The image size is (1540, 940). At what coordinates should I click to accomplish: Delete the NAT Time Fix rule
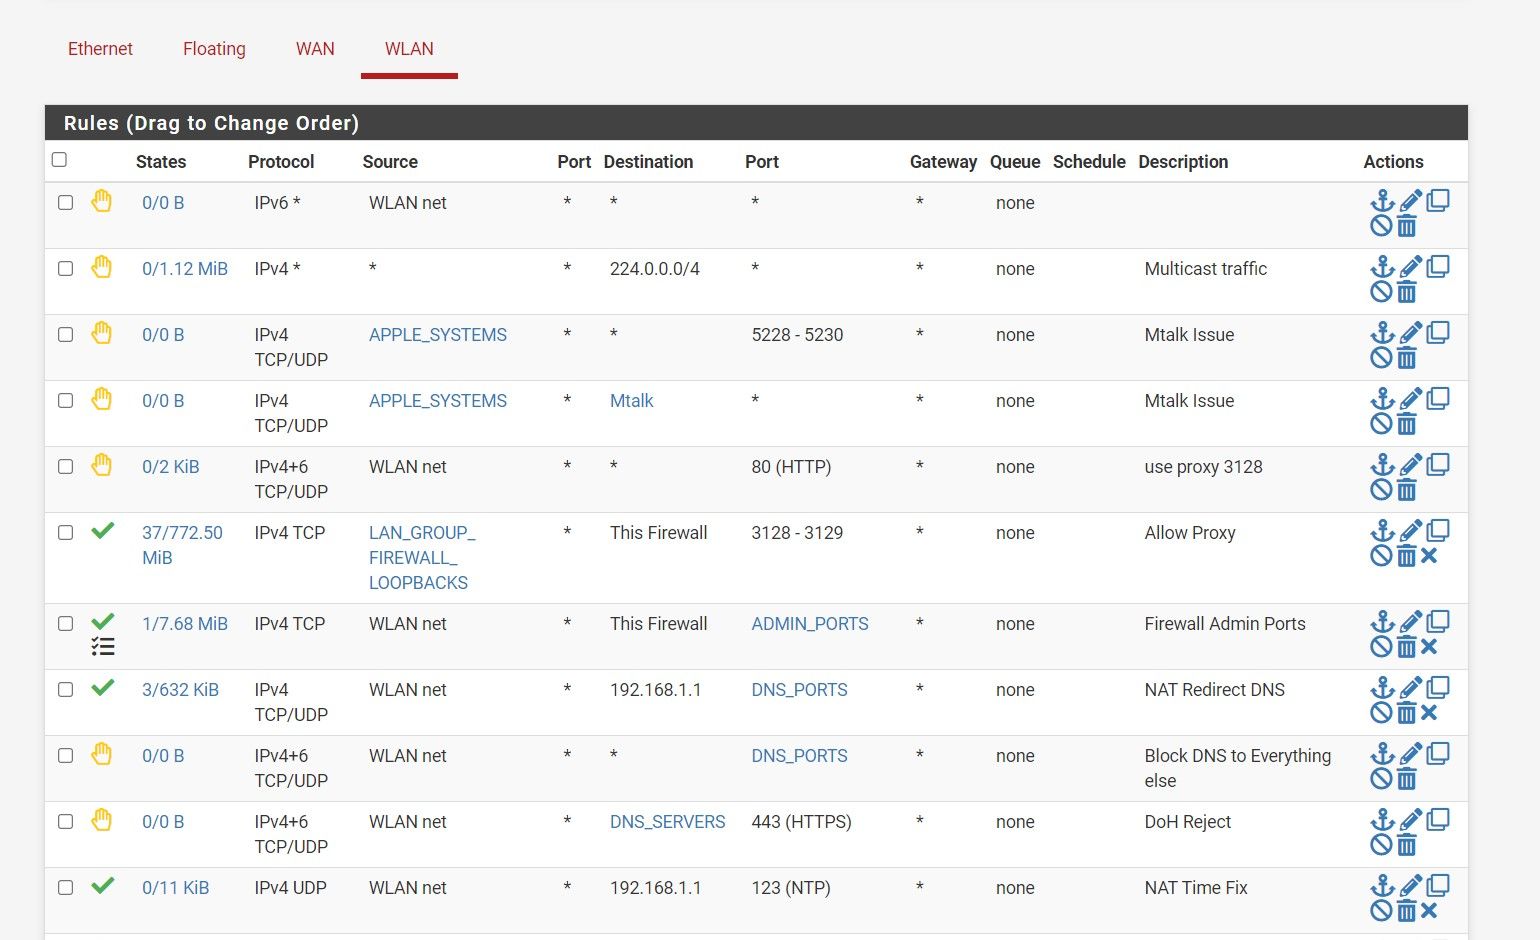tap(1407, 911)
